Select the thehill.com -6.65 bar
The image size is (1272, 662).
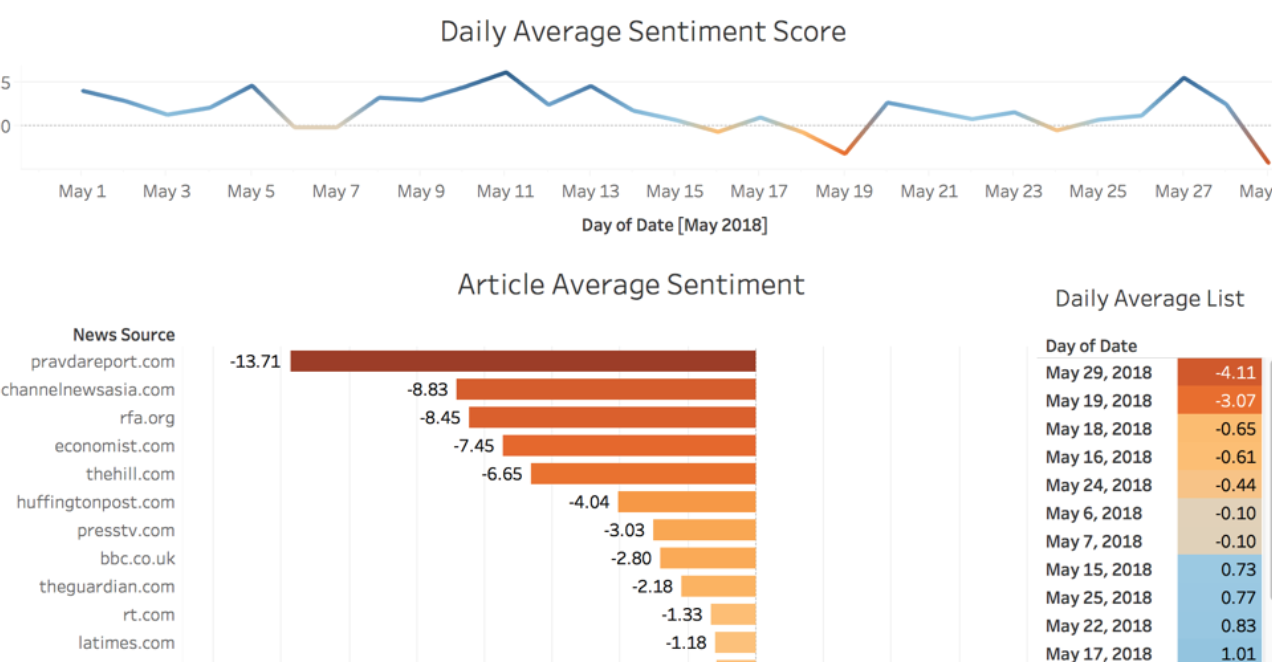click(643, 473)
